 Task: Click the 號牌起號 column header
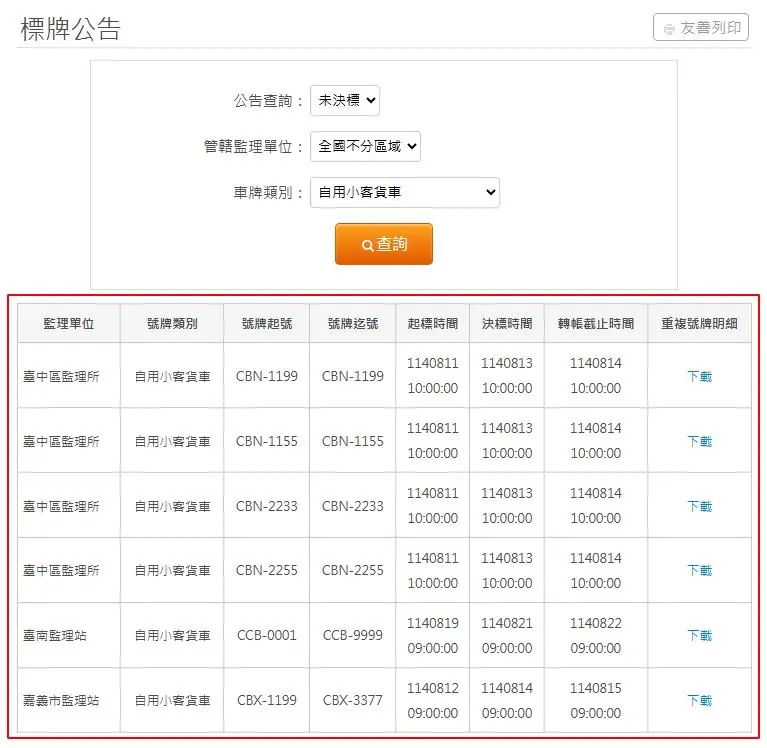[267, 324]
